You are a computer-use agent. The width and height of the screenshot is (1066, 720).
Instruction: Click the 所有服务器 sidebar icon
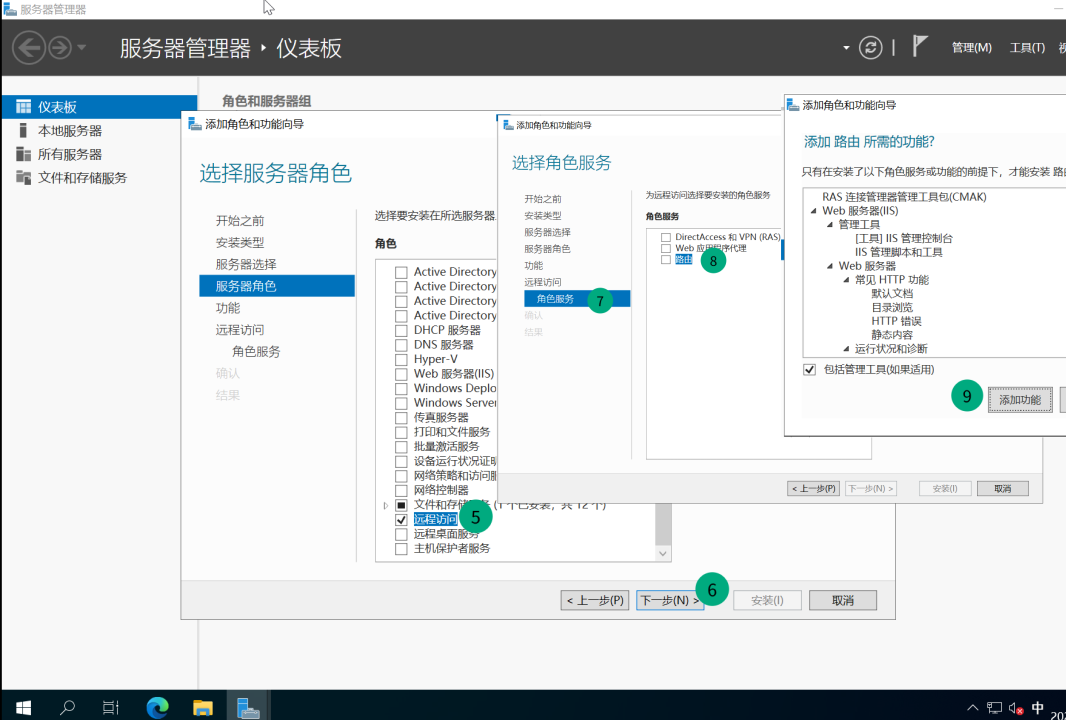pyautogui.click(x=23, y=154)
